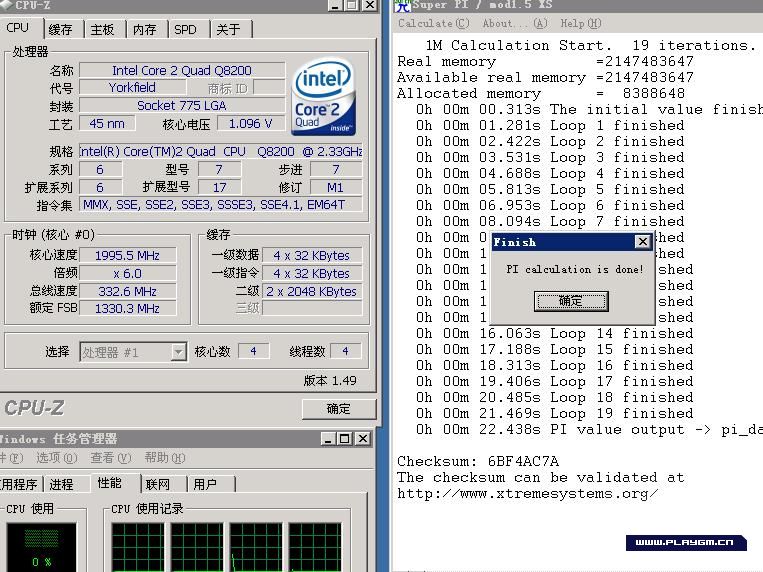Image resolution: width=763 pixels, height=572 pixels.
Task: Click the processor name field Intel Core 2 Quad Q8200
Action: click(x=181, y=70)
